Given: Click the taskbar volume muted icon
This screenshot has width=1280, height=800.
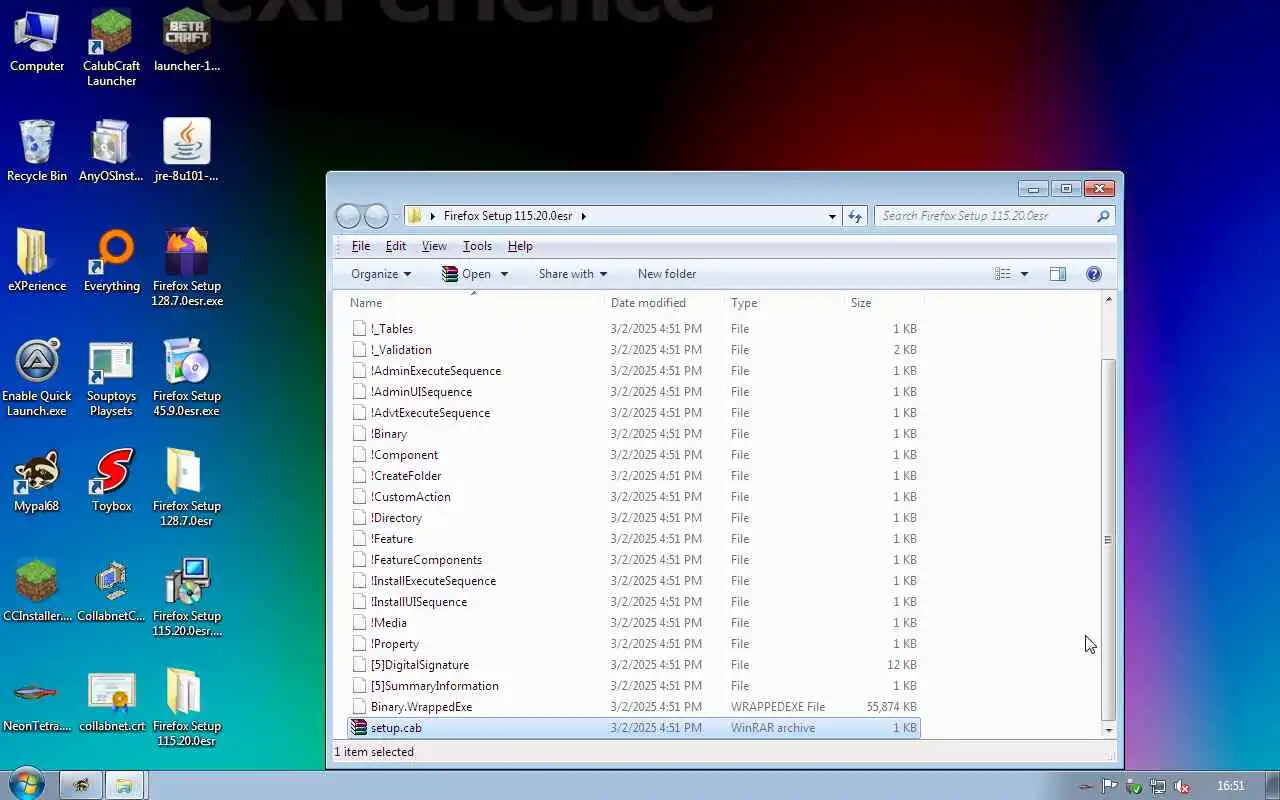Looking at the screenshot, I should 1182,786.
